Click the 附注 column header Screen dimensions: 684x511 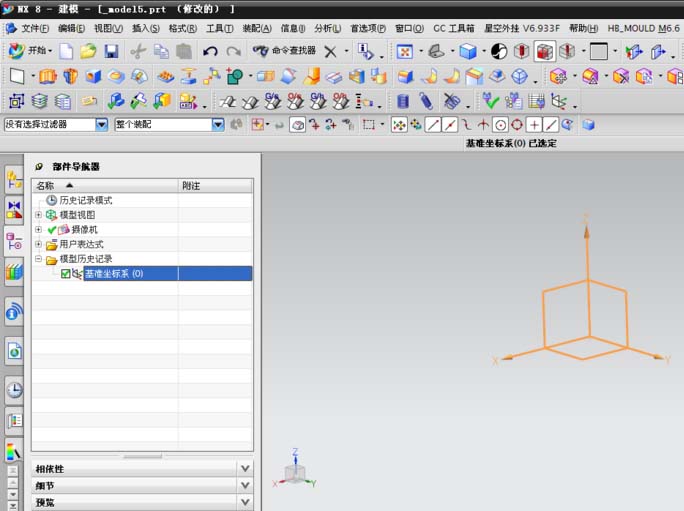click(x=215, y=186)
